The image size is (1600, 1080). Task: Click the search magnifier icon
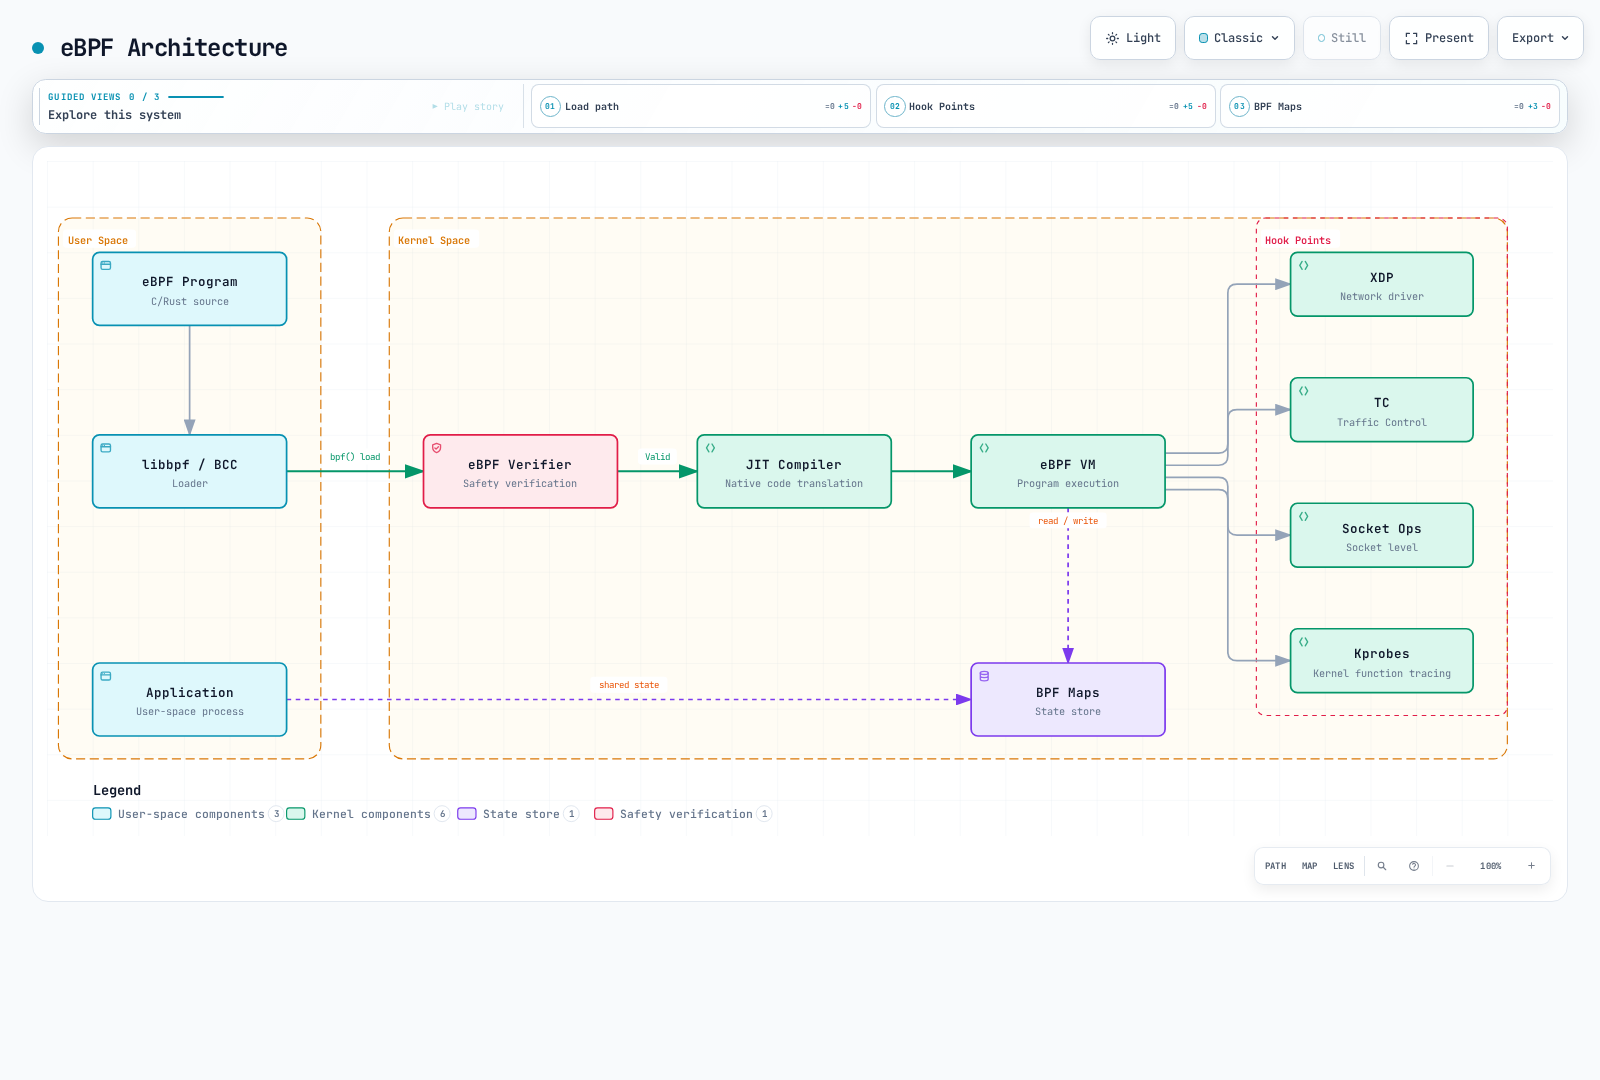1382,866
